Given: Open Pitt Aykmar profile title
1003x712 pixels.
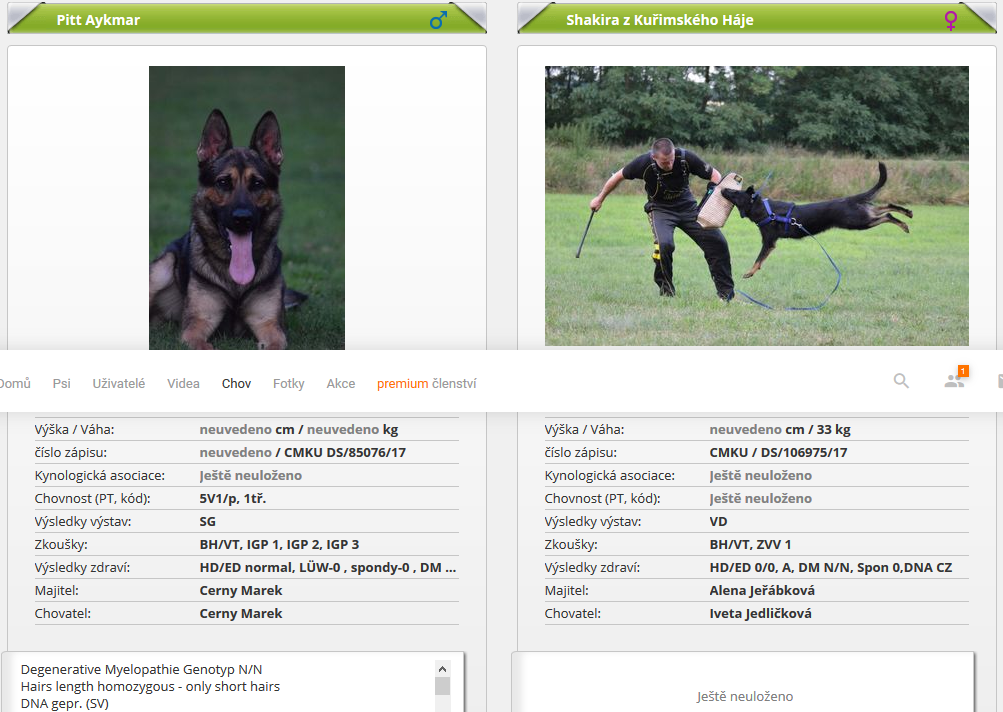Looking at the screenshot, I should click(98, 20).
